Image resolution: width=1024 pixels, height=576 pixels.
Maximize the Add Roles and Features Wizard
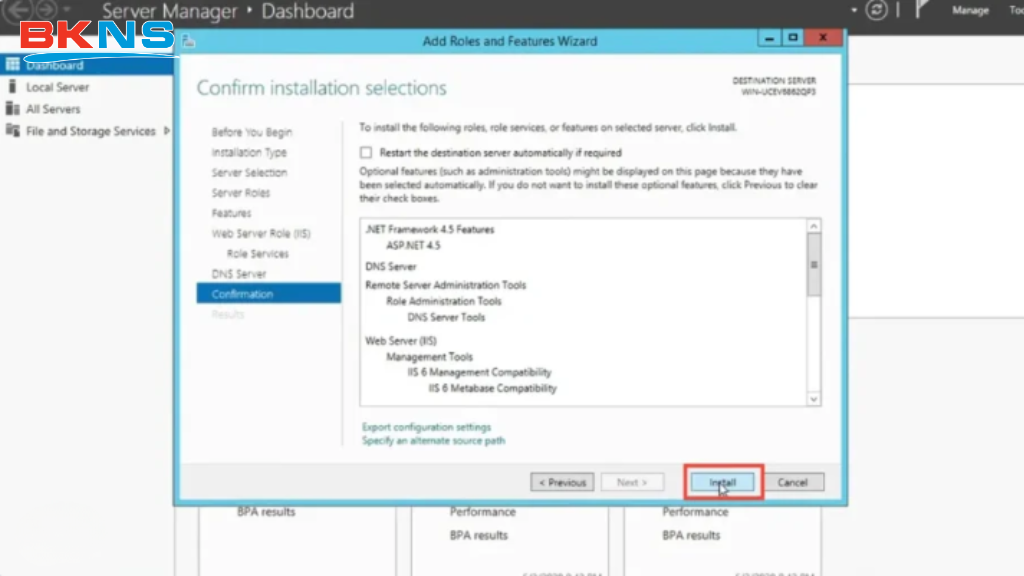793,38
